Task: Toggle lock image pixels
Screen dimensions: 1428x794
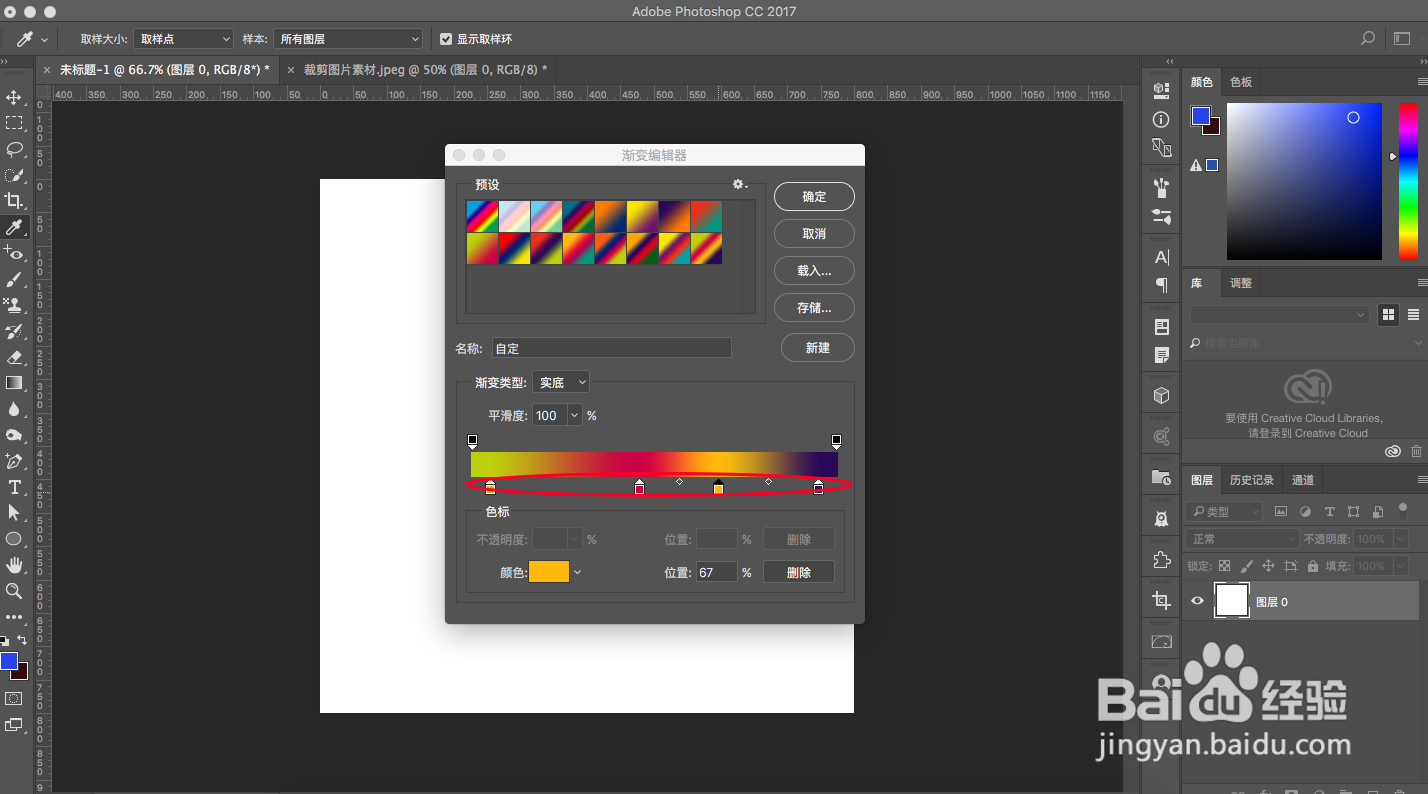Action: [x=1246, y=566]
